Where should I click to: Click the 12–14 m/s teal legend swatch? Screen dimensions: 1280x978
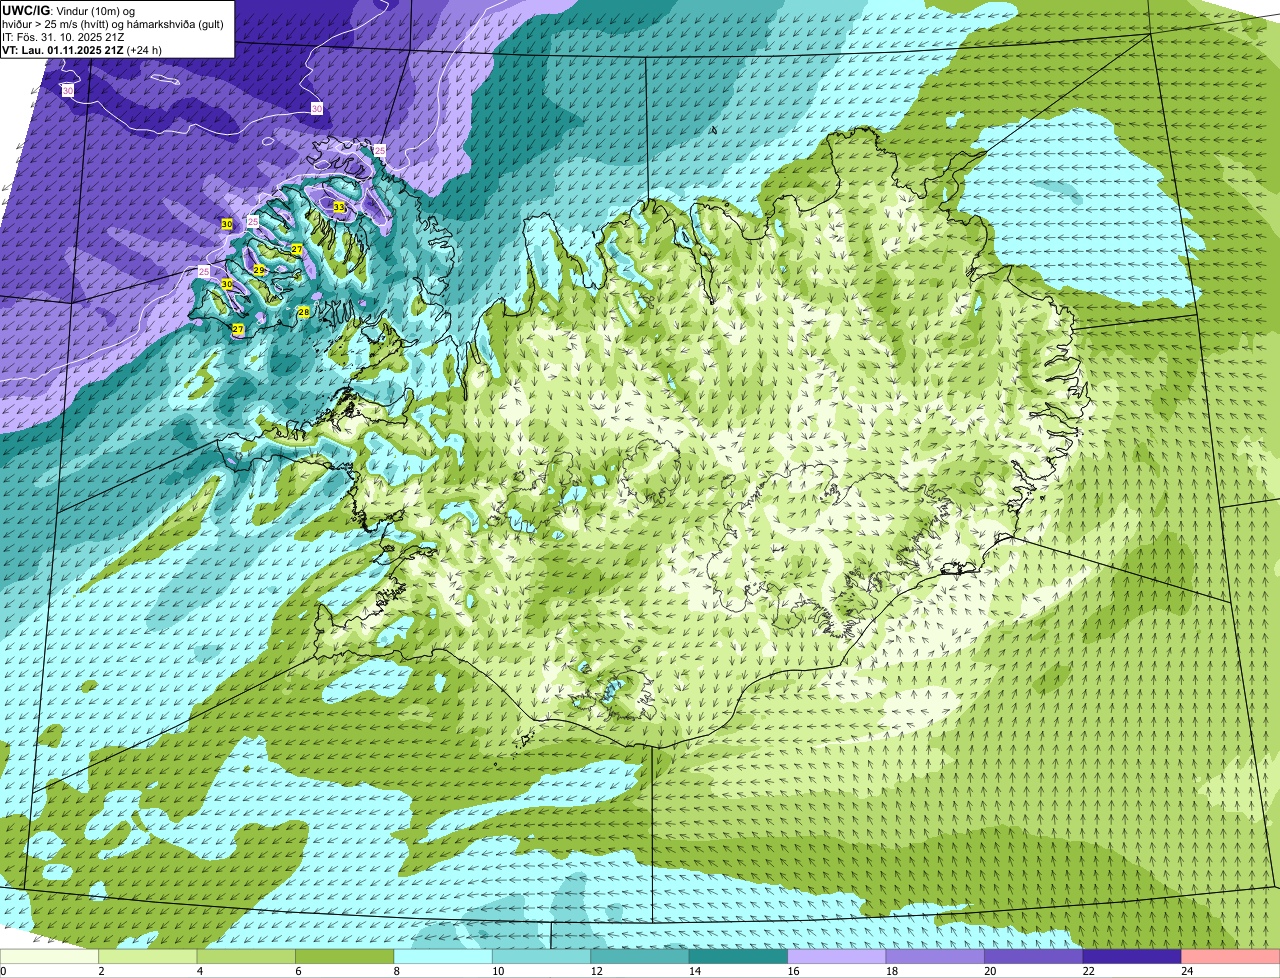(640, 957)
